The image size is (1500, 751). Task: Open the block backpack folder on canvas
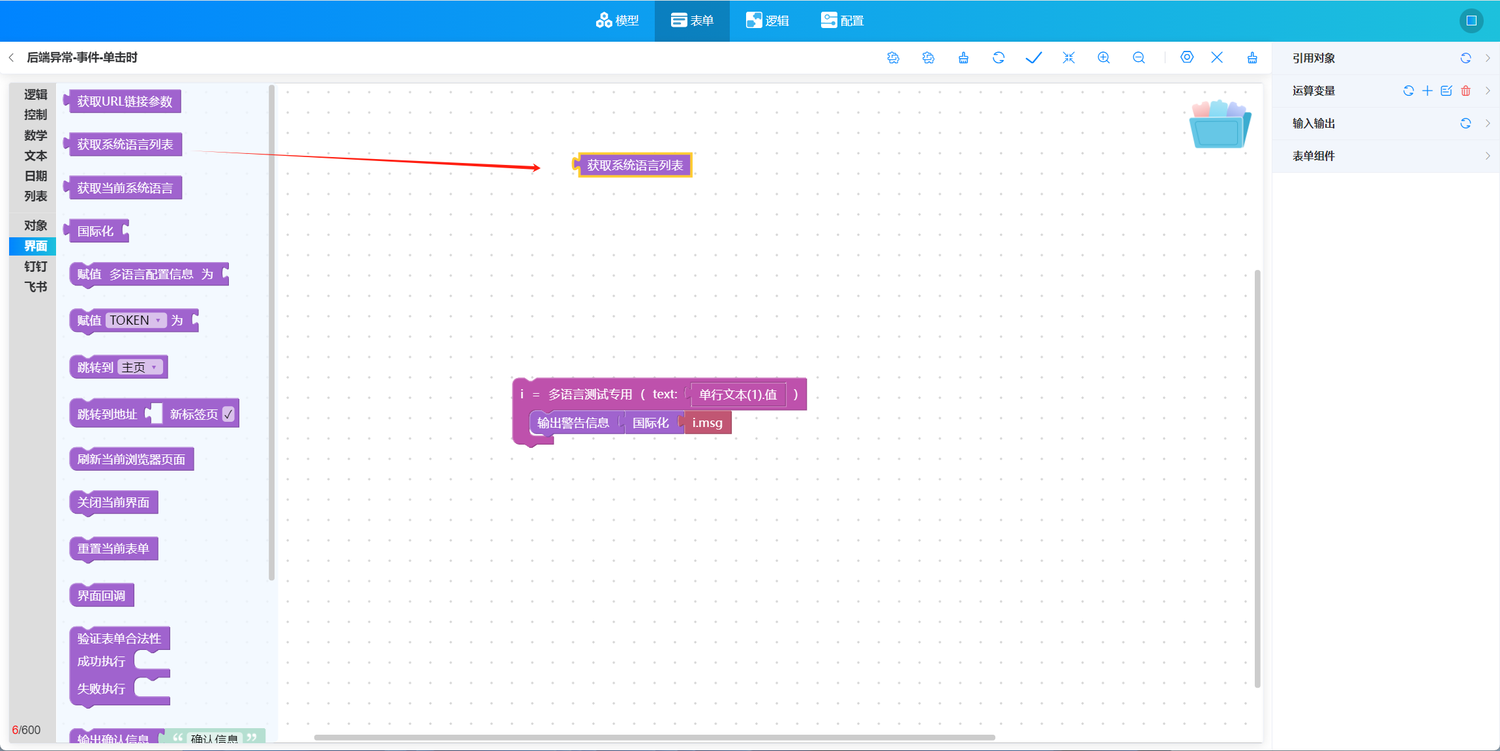point(1220,125)
